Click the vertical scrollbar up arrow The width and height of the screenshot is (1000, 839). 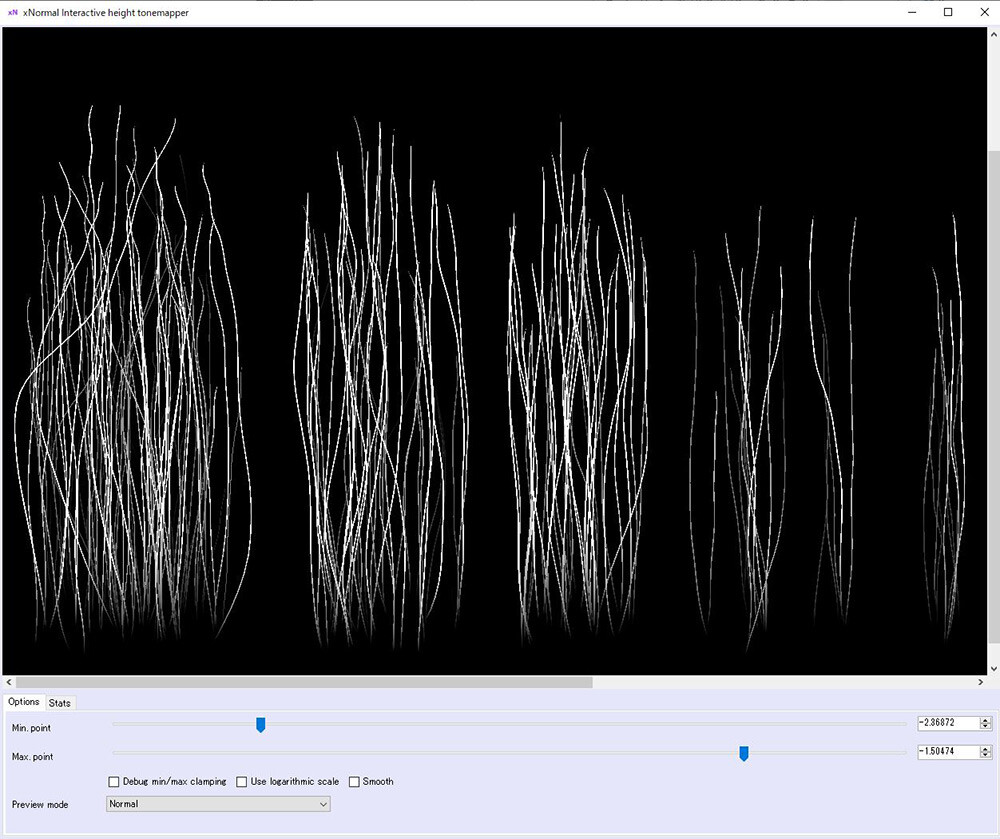[x=994, y=34]
